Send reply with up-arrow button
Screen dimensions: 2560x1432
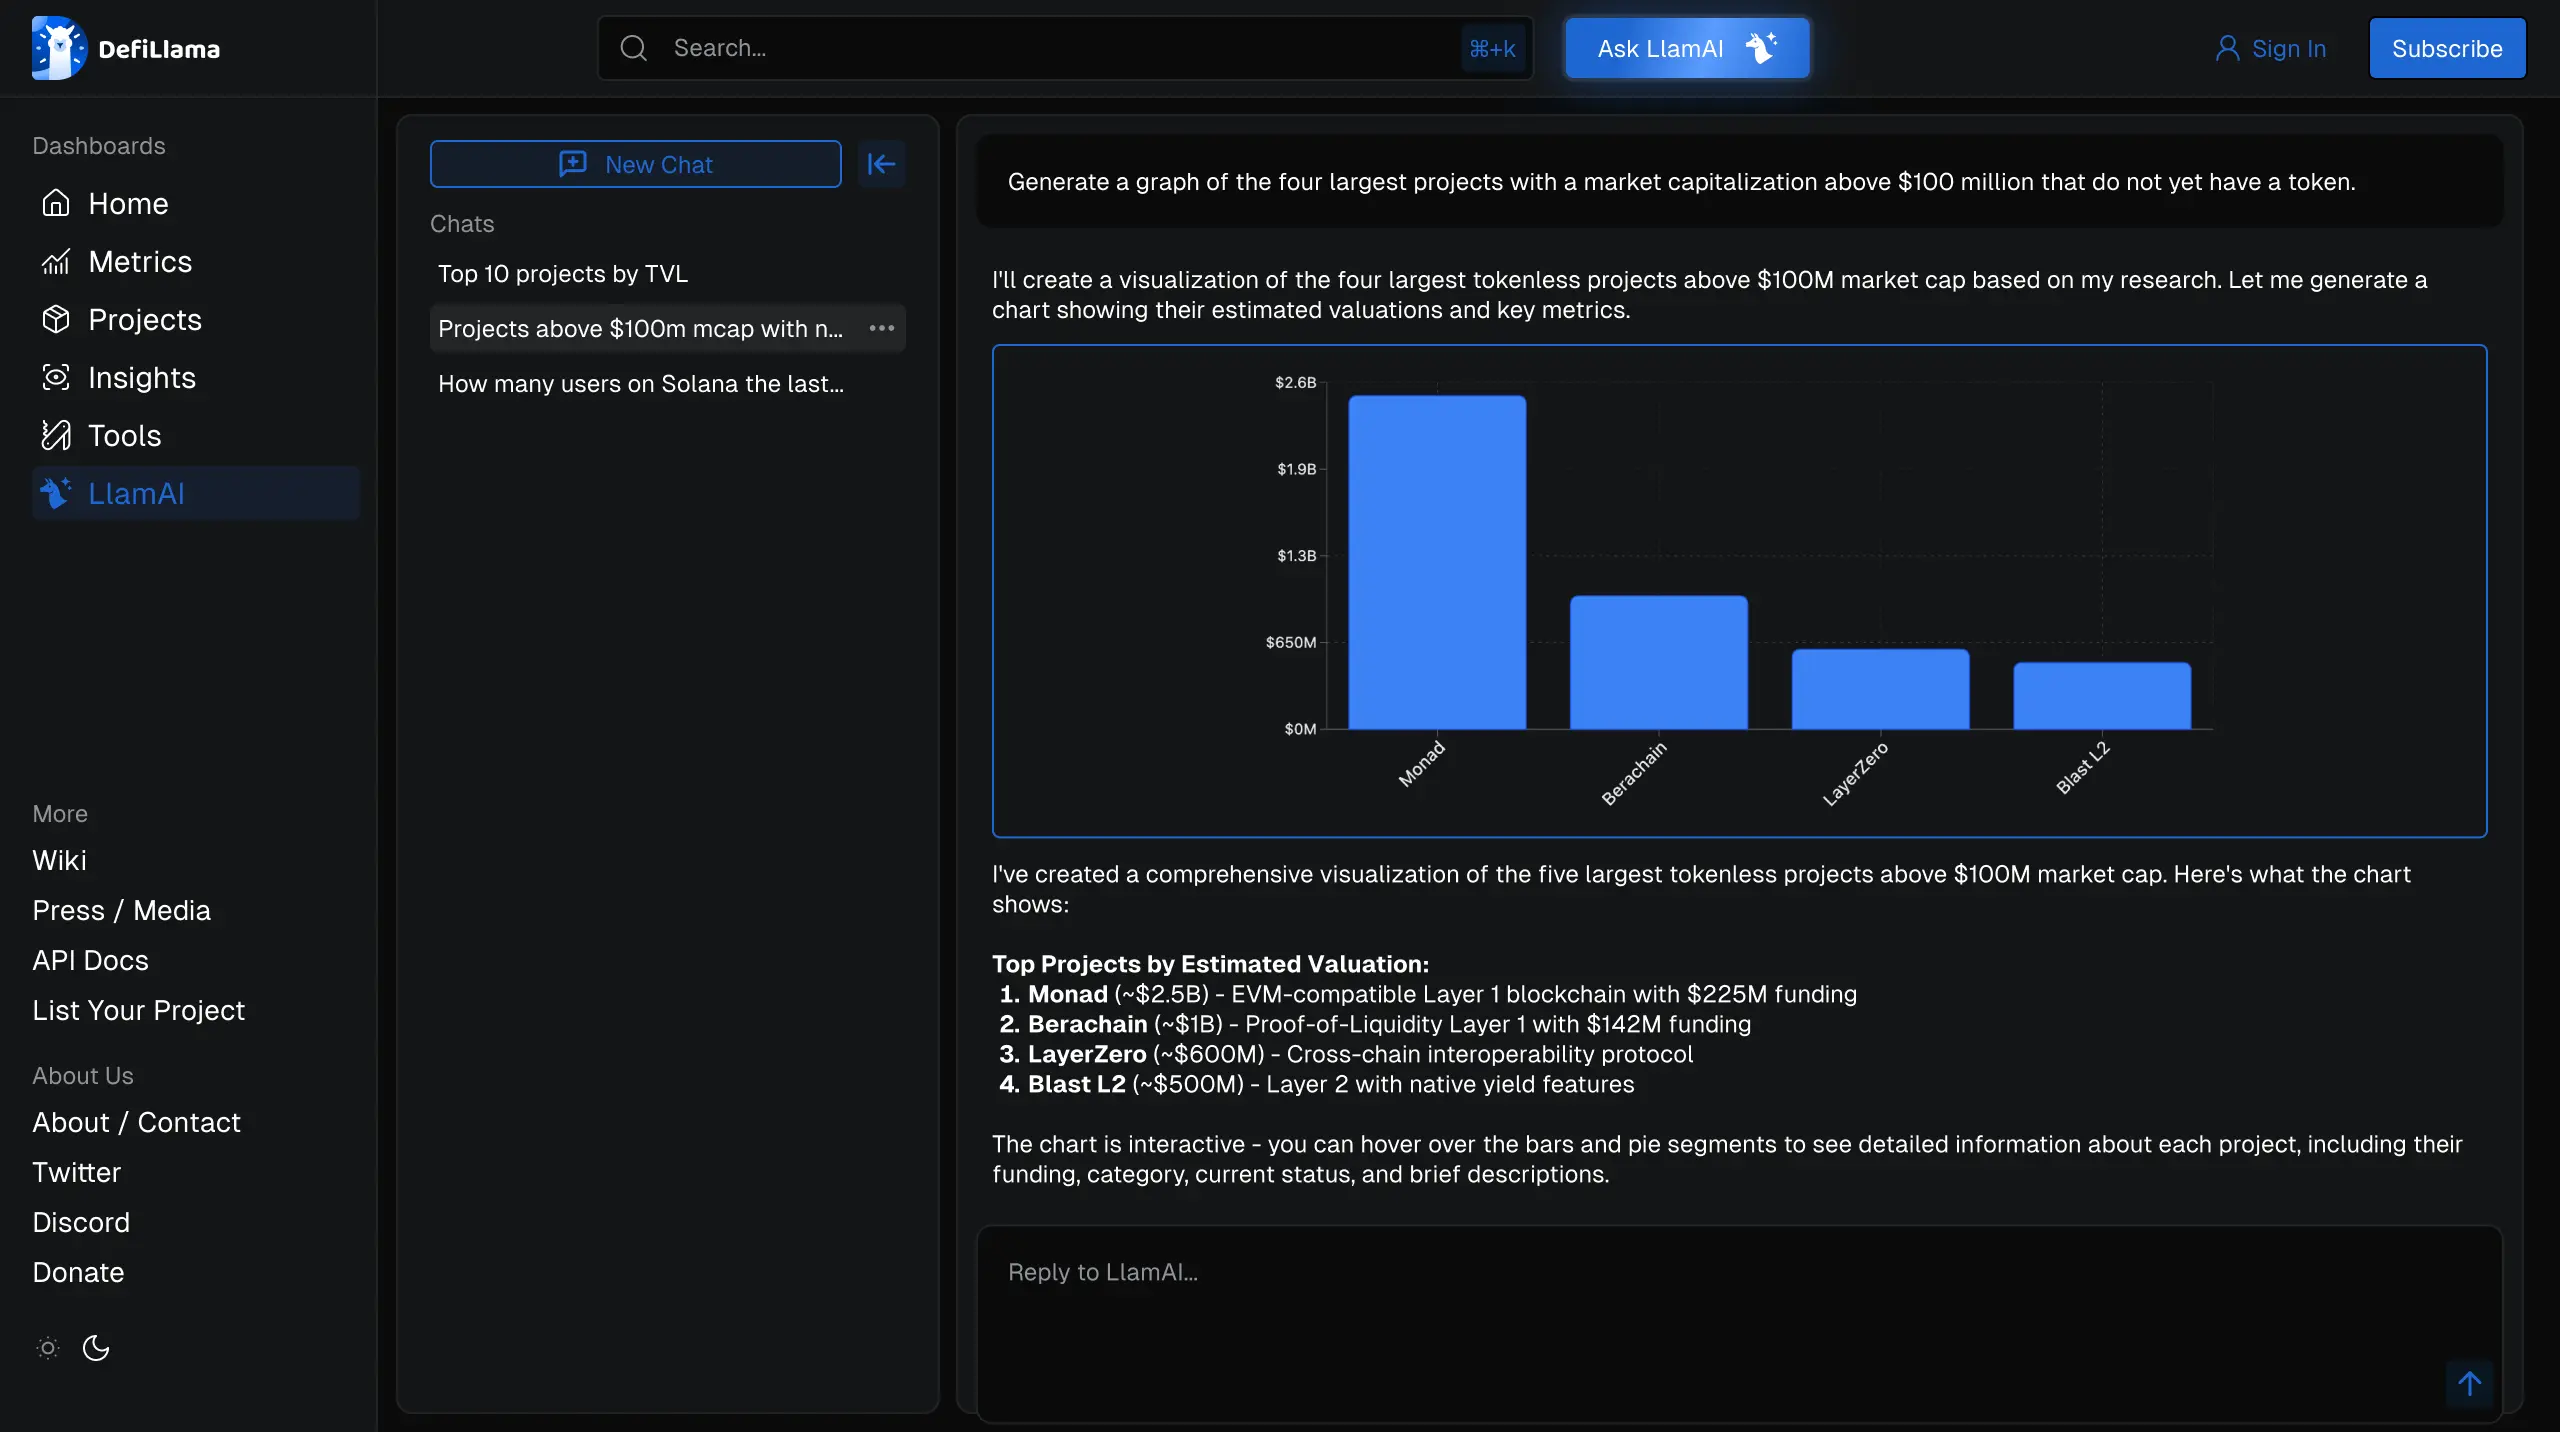point(2470,1384)
